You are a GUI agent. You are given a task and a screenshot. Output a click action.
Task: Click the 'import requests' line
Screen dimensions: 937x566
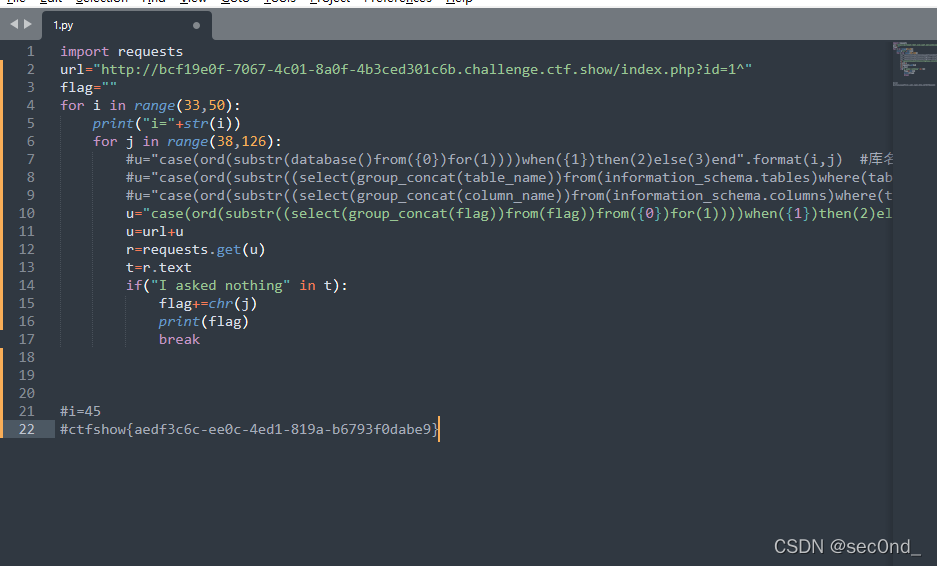121,52
